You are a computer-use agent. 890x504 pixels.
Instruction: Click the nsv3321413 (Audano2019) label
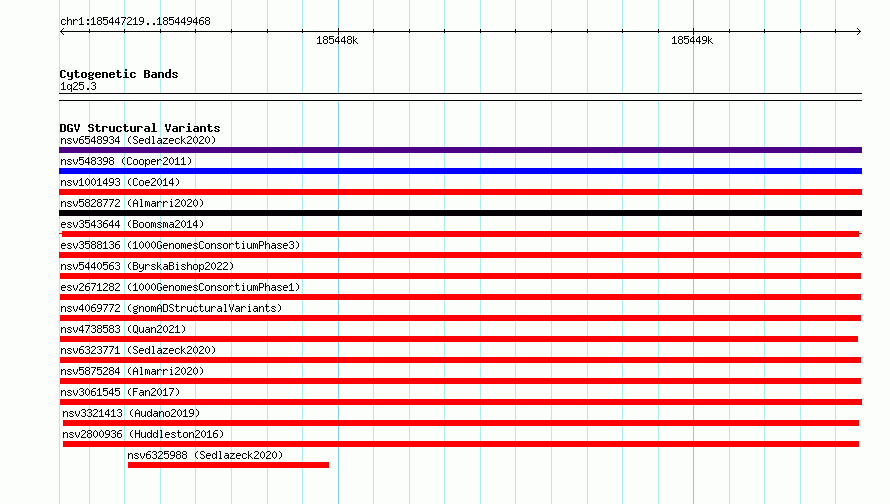point(131,413)
